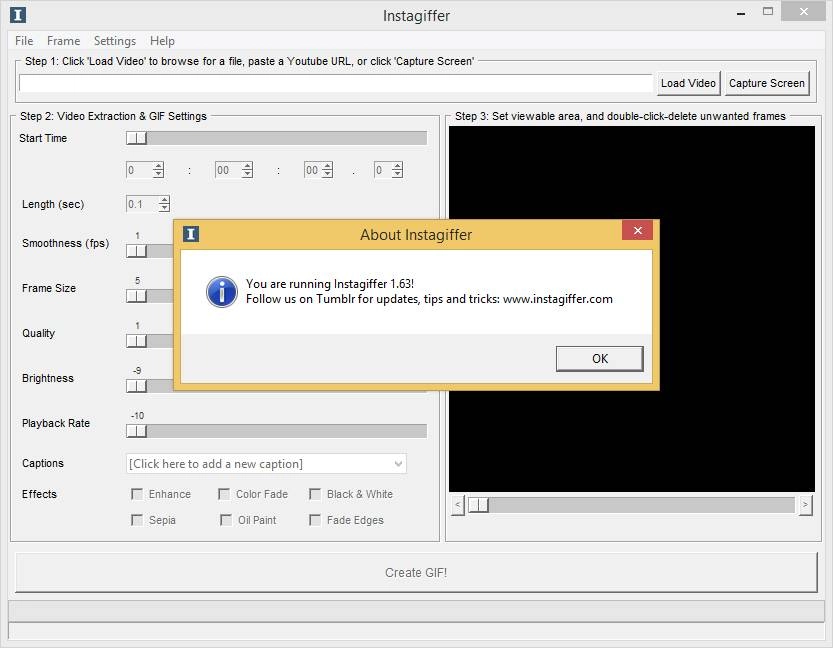Click the black video preview area

pyautogui.click(x=632, y=309)
